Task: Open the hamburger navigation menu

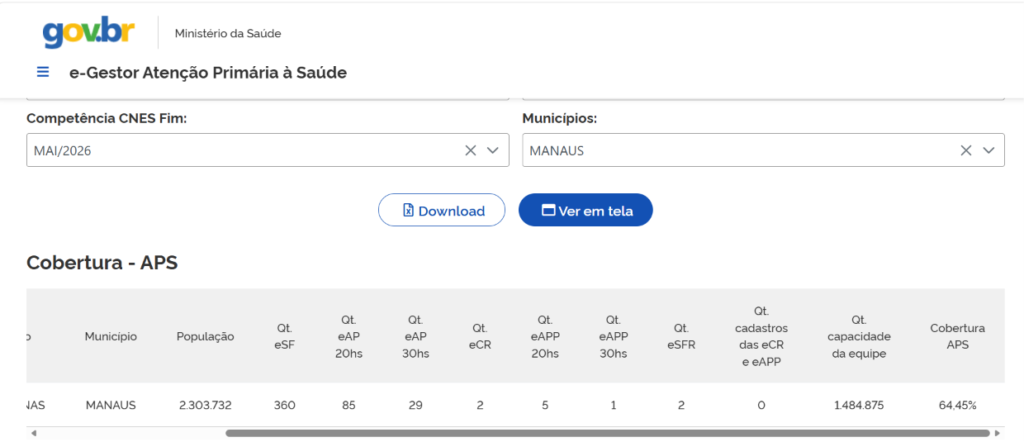Action: coord(43,72)
